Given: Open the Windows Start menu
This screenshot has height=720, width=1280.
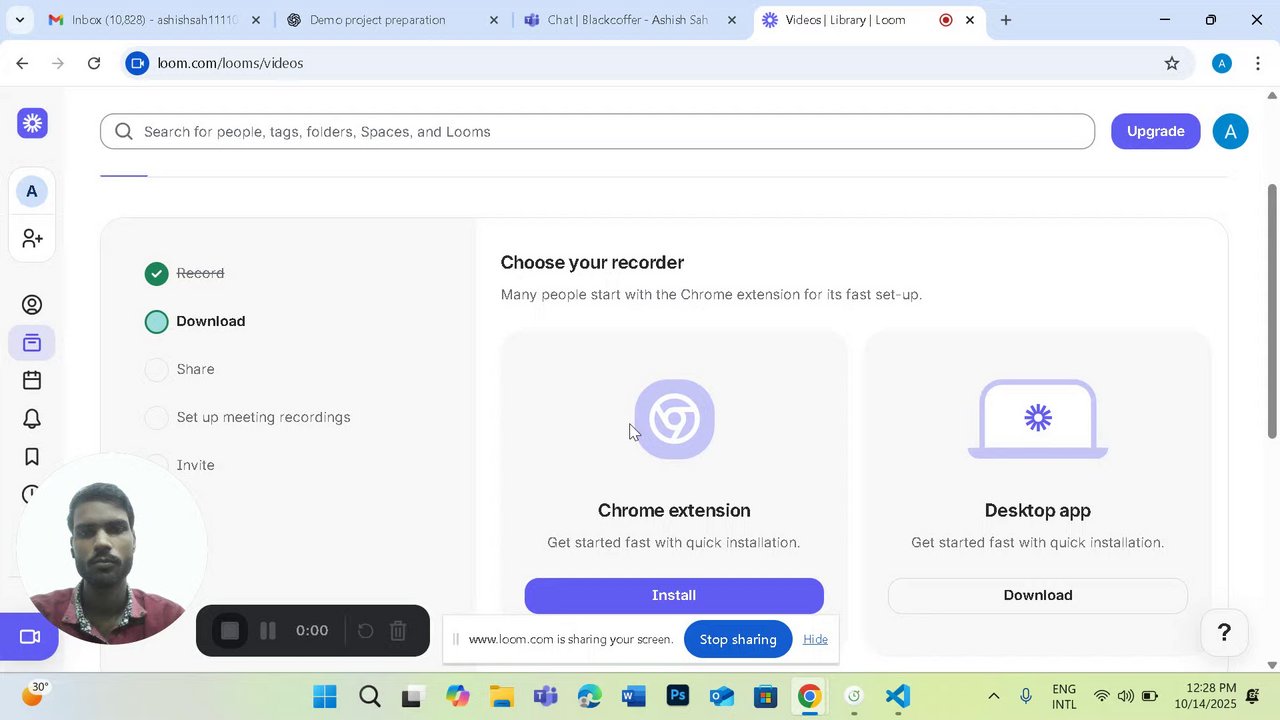Looking at the screenshot, I should point(325,696).
